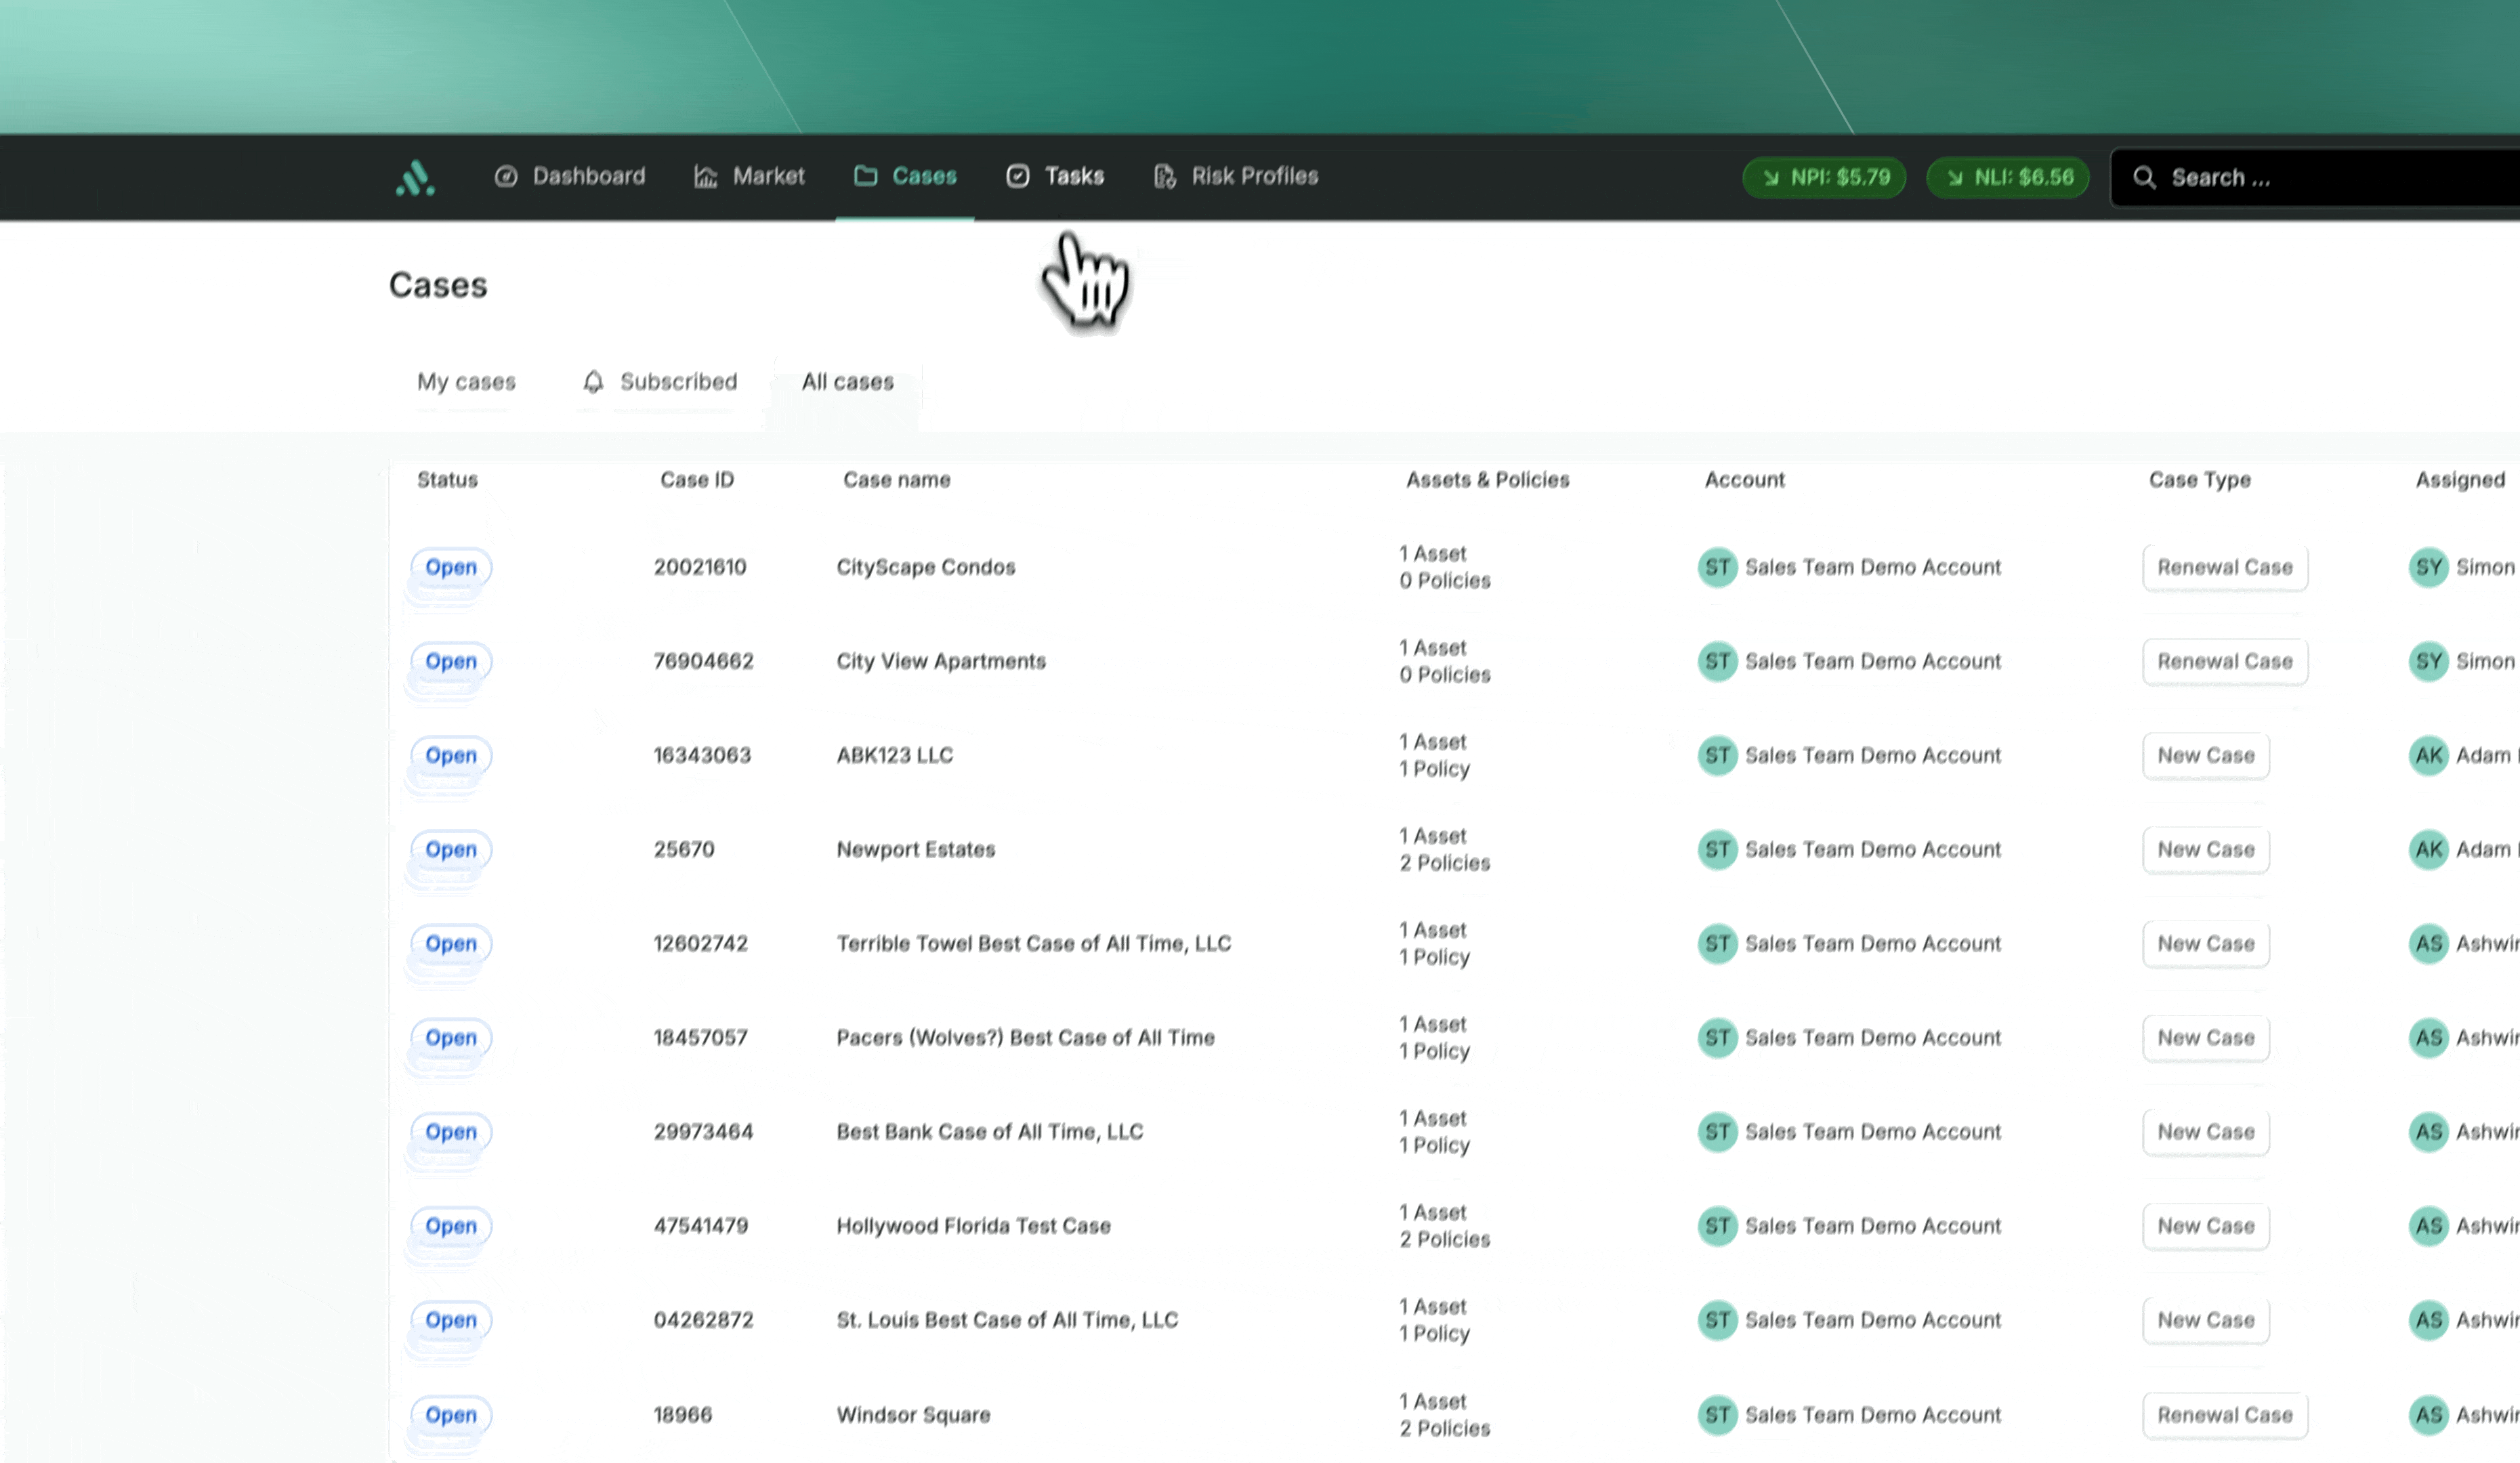This screenshot has height=1463, width=2520.
Task: Open the Risk Profiles section
Action: click(x=1236, y=177)
